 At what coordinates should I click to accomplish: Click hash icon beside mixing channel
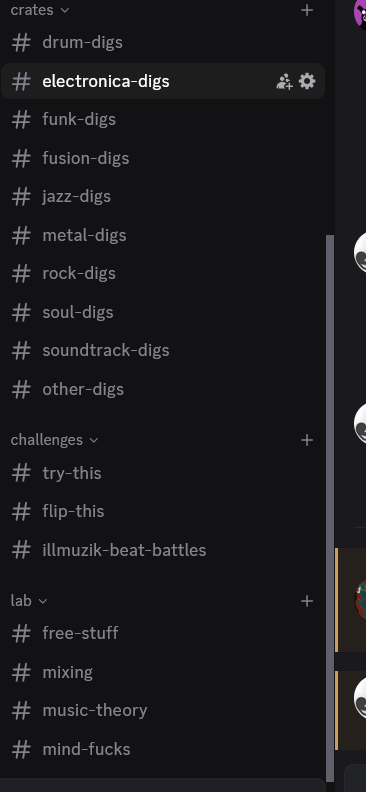coord(21,672)
